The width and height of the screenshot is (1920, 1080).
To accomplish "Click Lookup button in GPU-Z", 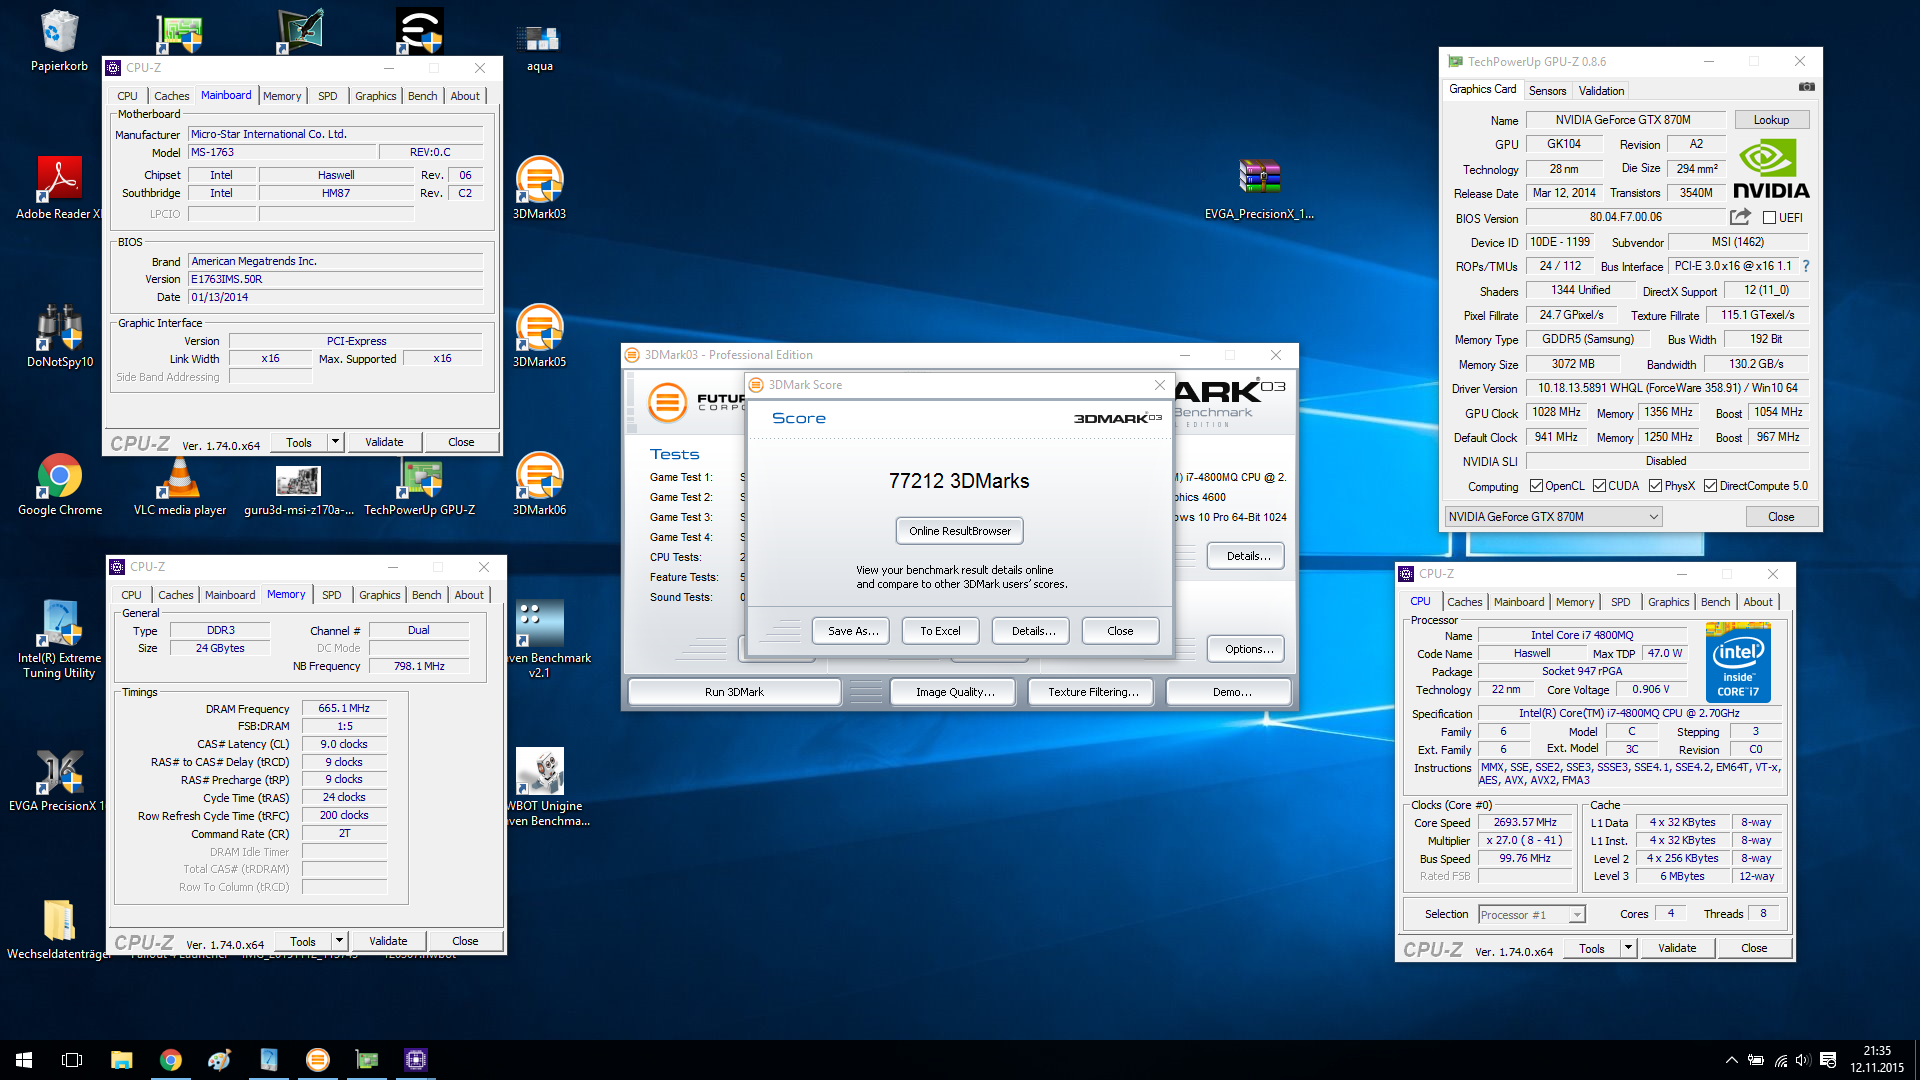I will click(x=1771, y=120).
